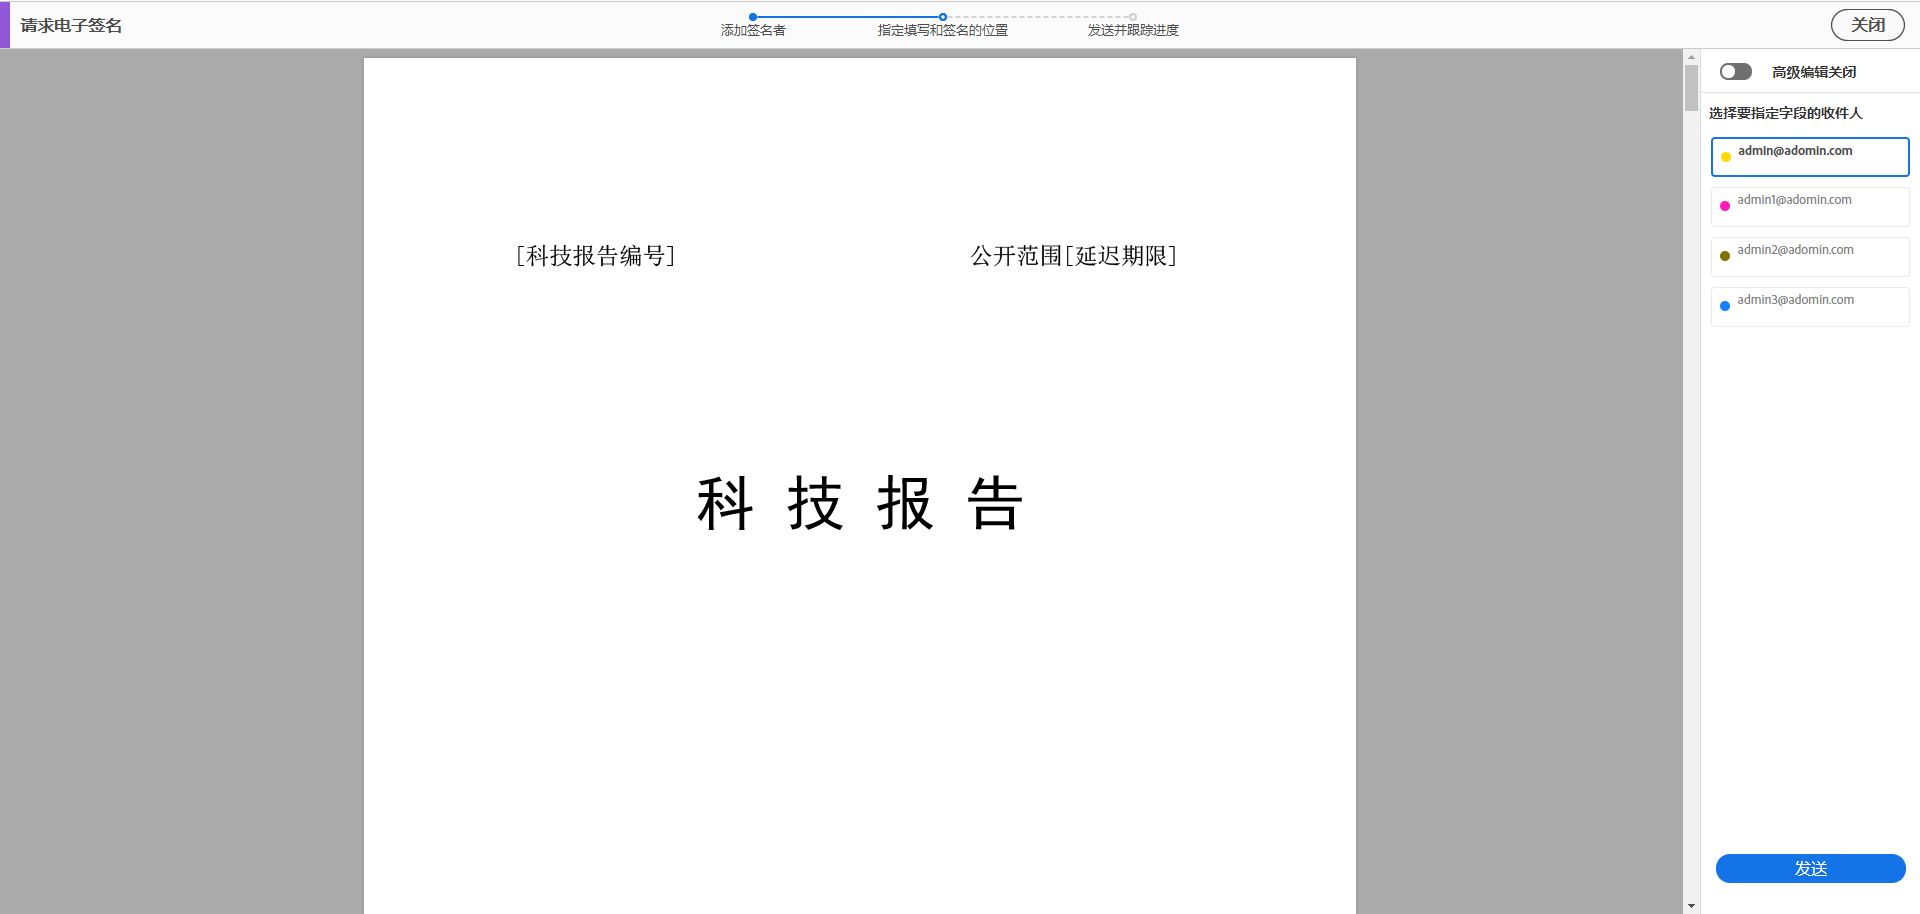Go to the 指定填写和签名的位置 step
The height and width of the screenshot is (914, 1920).
pos(942,25)
